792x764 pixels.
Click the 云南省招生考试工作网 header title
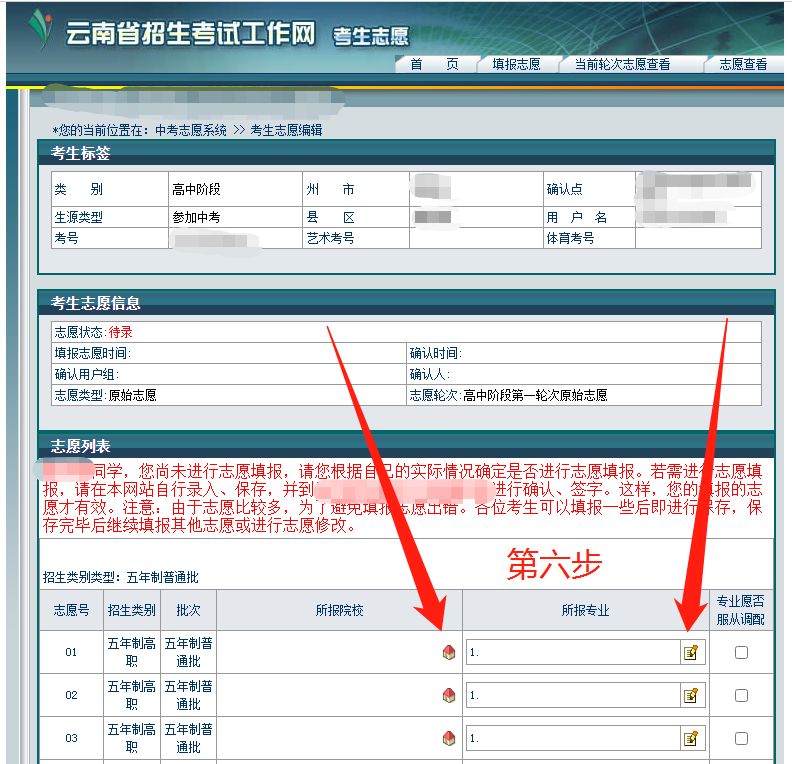[190, 34]
